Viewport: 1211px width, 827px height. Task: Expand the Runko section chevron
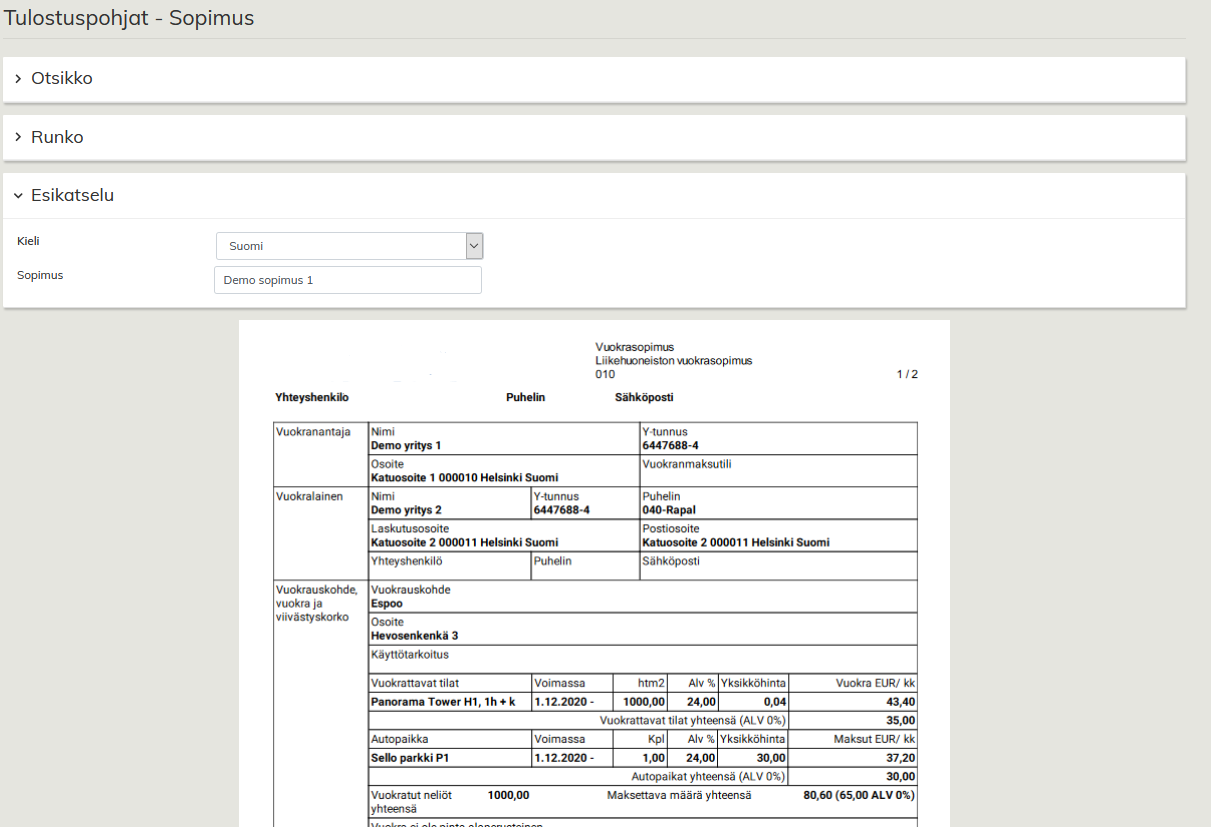click(18, 137)
